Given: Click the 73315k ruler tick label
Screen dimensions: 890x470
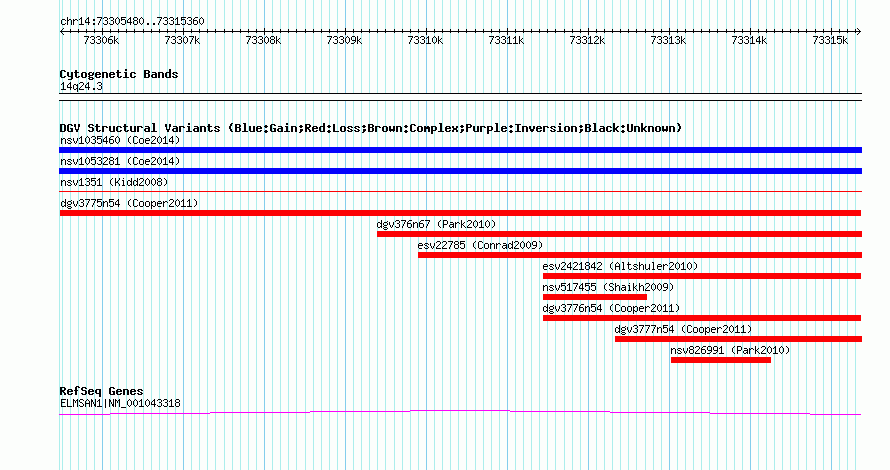Looking at the screenshot, I should point(830,40).
